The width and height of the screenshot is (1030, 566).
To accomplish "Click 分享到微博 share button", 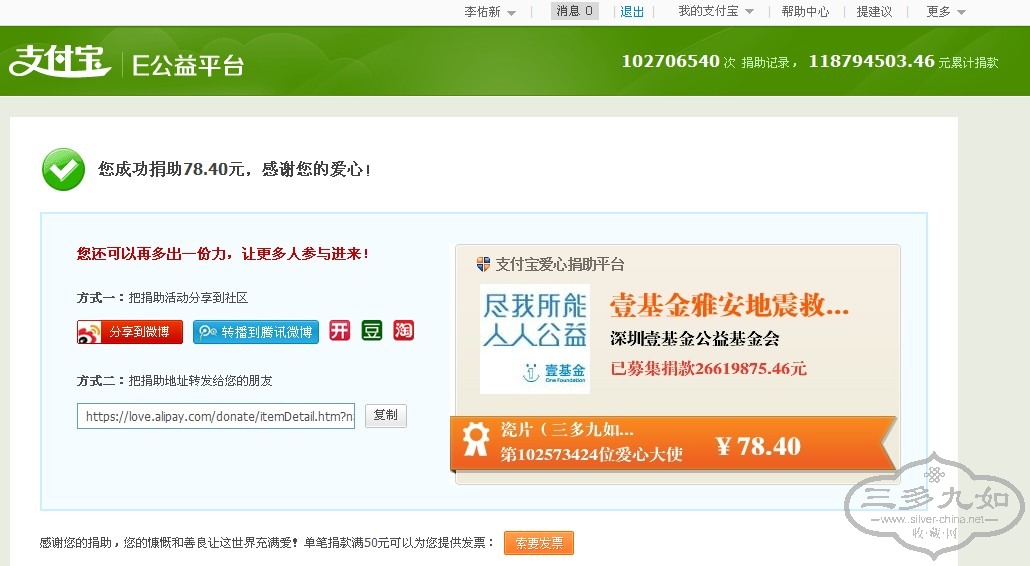I will pos(130,332).
